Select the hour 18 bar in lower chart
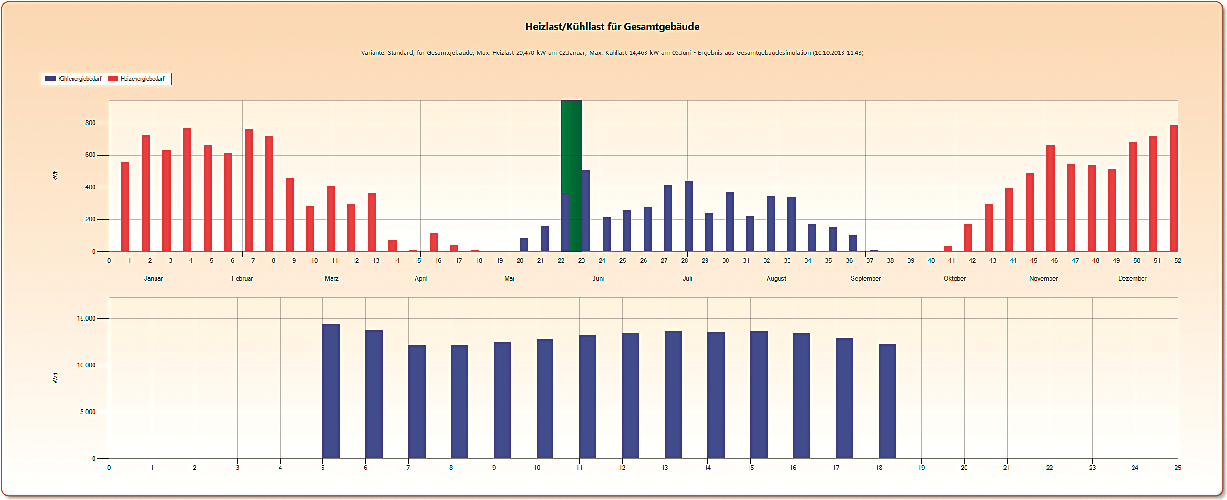The width and height of the screenshot is (1227, 500). (x=888, y=401)
